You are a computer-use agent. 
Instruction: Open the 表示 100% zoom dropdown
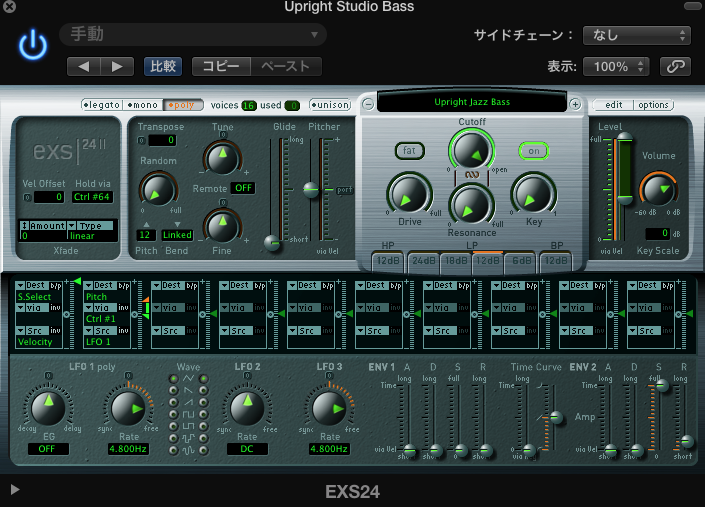[x=616, y=67]
